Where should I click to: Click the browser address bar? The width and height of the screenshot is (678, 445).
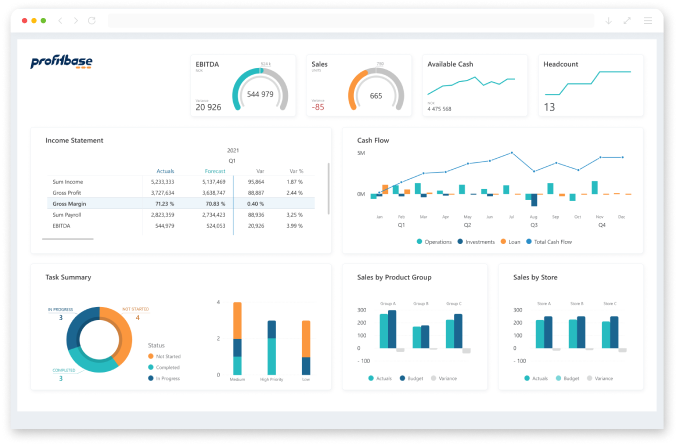351,20
